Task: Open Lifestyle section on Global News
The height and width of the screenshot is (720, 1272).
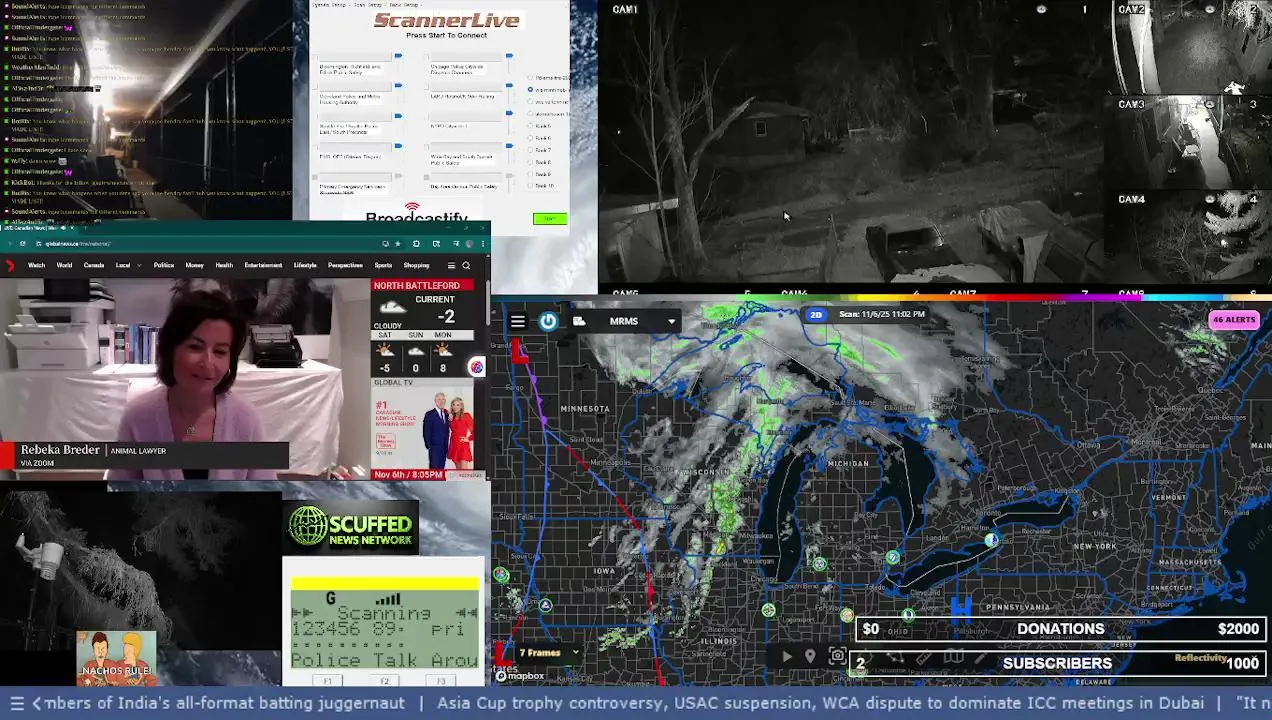Action: pos(305,265)
